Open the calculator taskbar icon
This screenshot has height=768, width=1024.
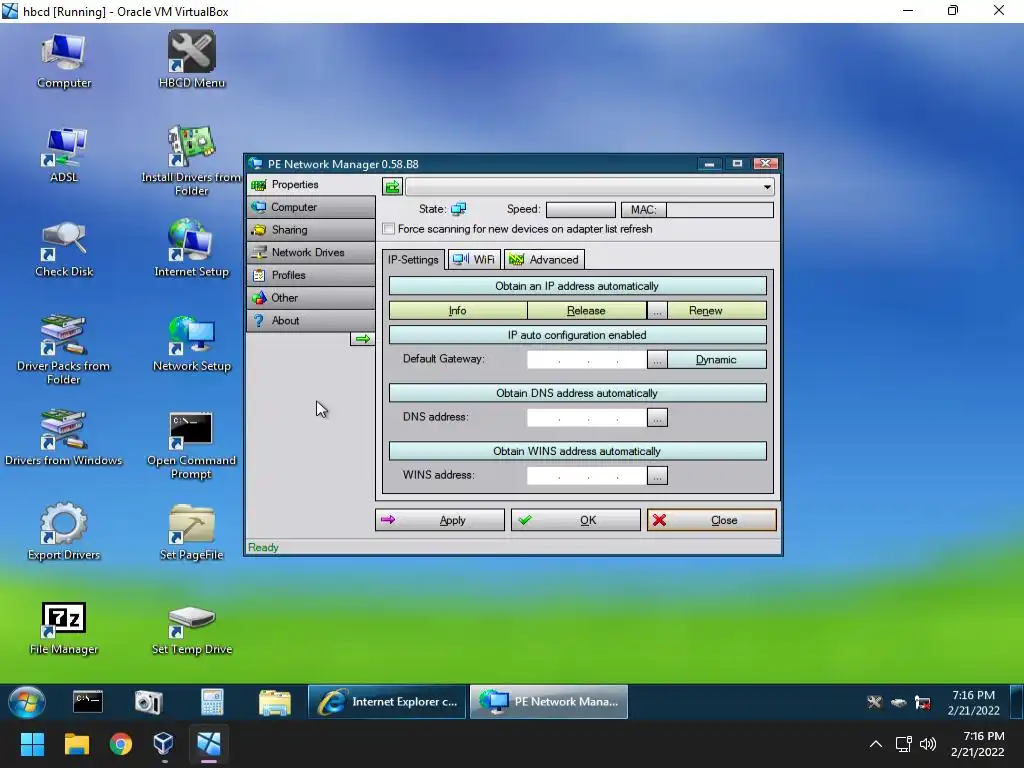[212, 702]
